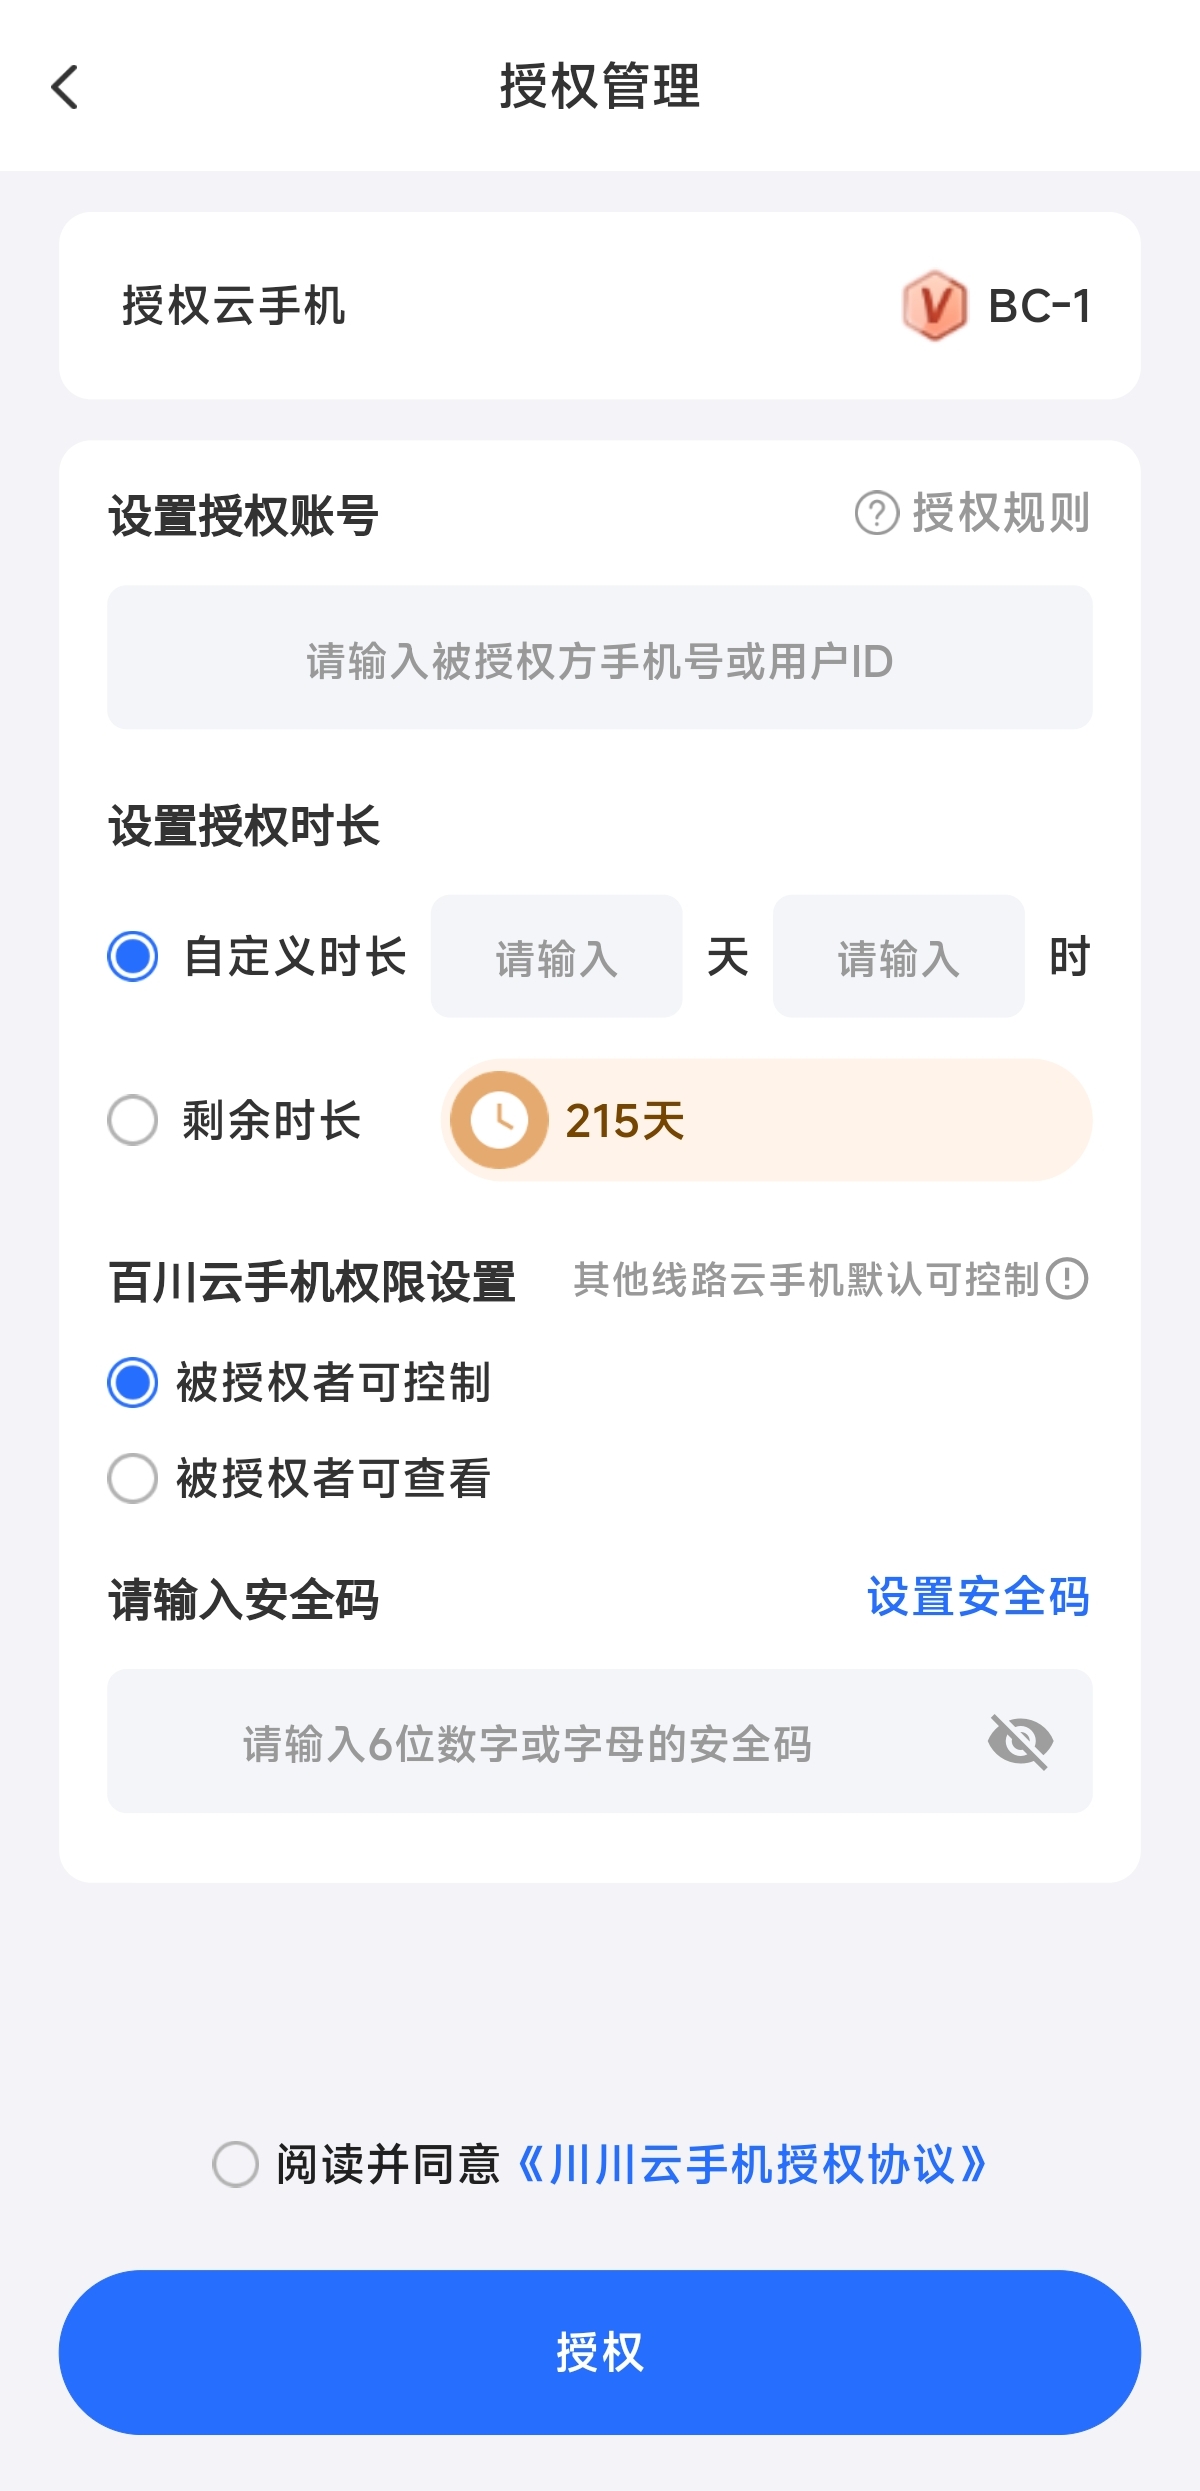Viewport: 1200px width, 2491px height.
Task: Focus the days input field
Action: click(x=556, y=957)
